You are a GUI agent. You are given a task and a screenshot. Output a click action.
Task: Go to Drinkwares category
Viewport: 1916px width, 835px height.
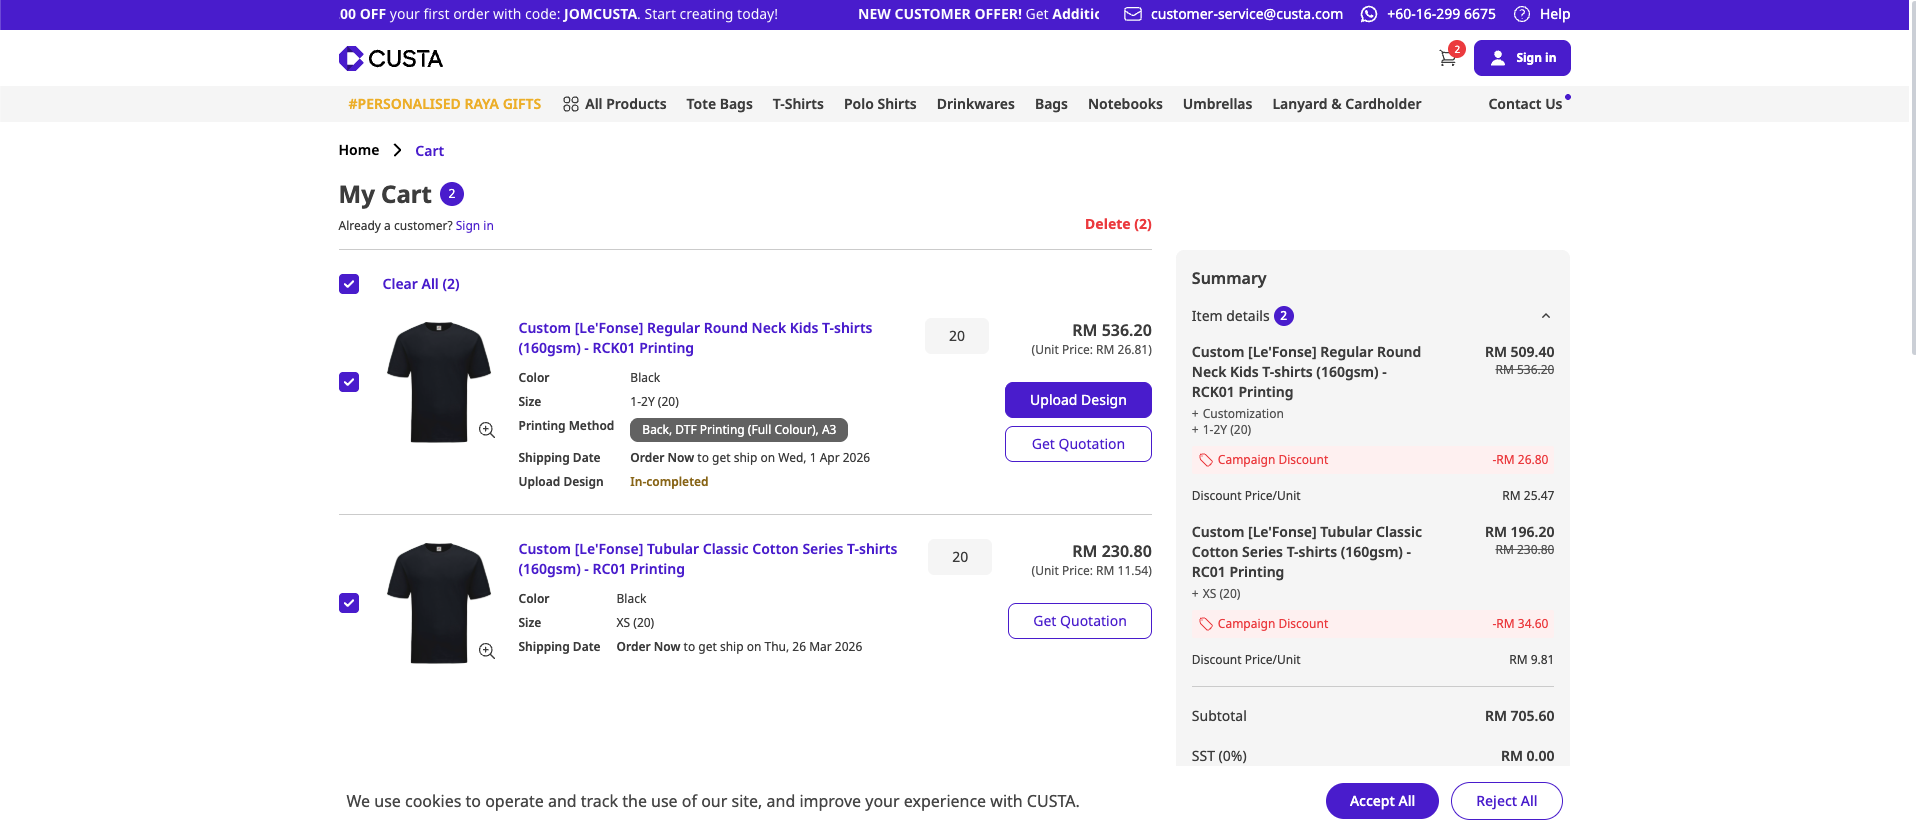pos(976,104)
